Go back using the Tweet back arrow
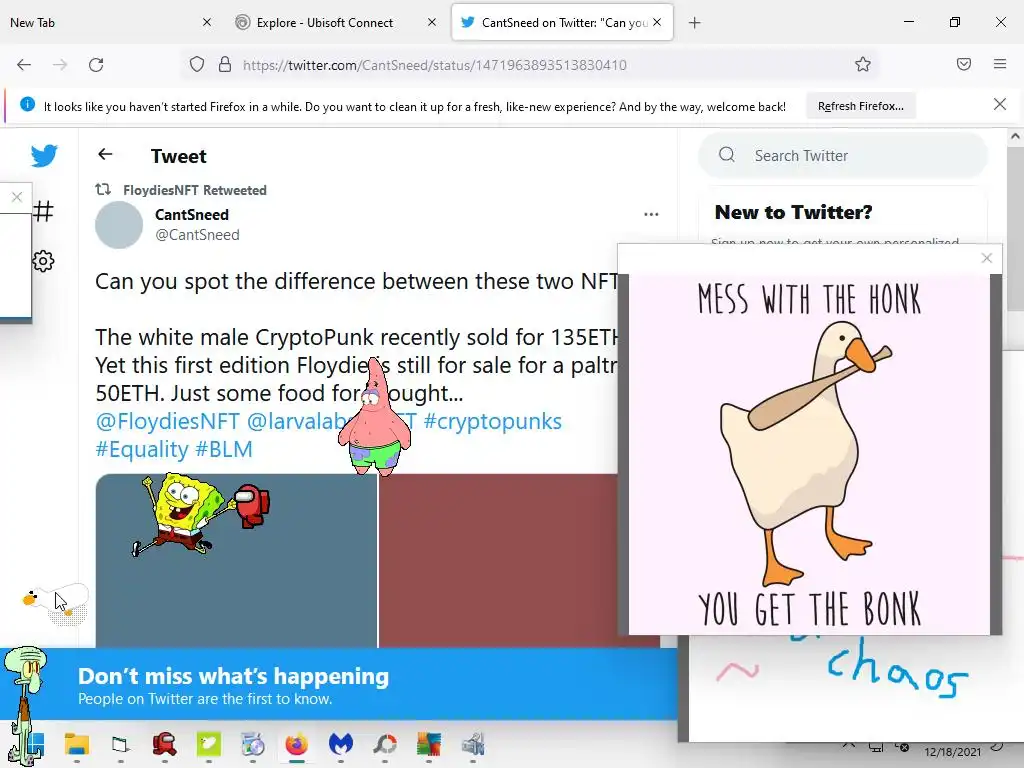Viewport: 1024px width, 768px height. (x=105, y=154)
